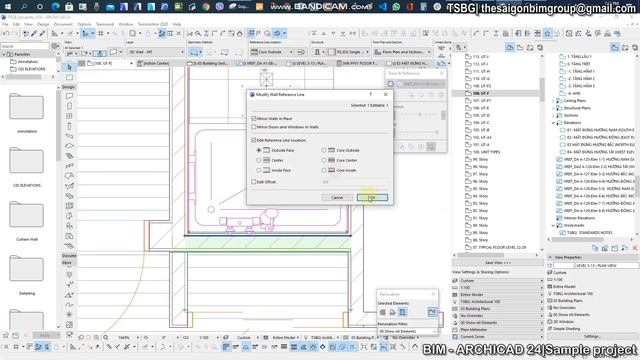Click the View Map icon in the left navigator

pyautogui.click(x=520, y=48)
